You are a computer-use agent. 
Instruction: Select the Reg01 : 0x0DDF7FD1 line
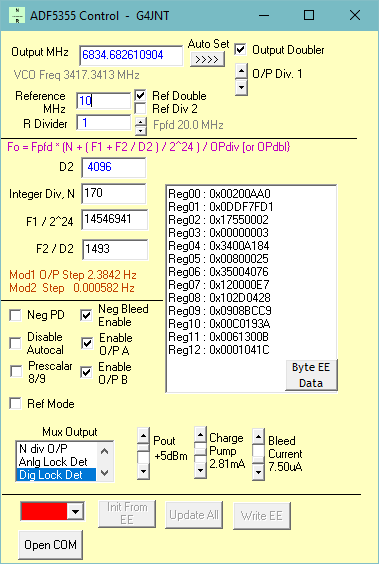pos(221,207)
